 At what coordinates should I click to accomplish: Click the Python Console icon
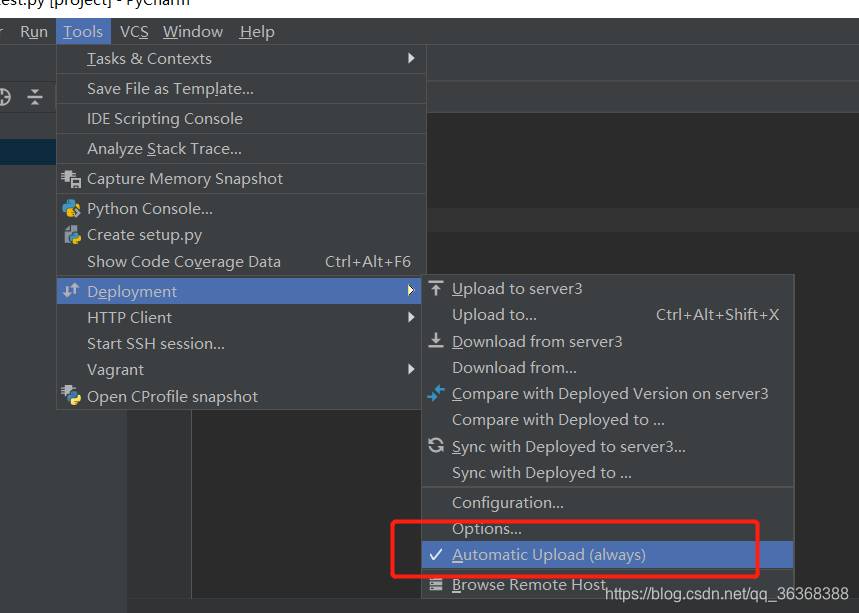click(x=71, y=209)
